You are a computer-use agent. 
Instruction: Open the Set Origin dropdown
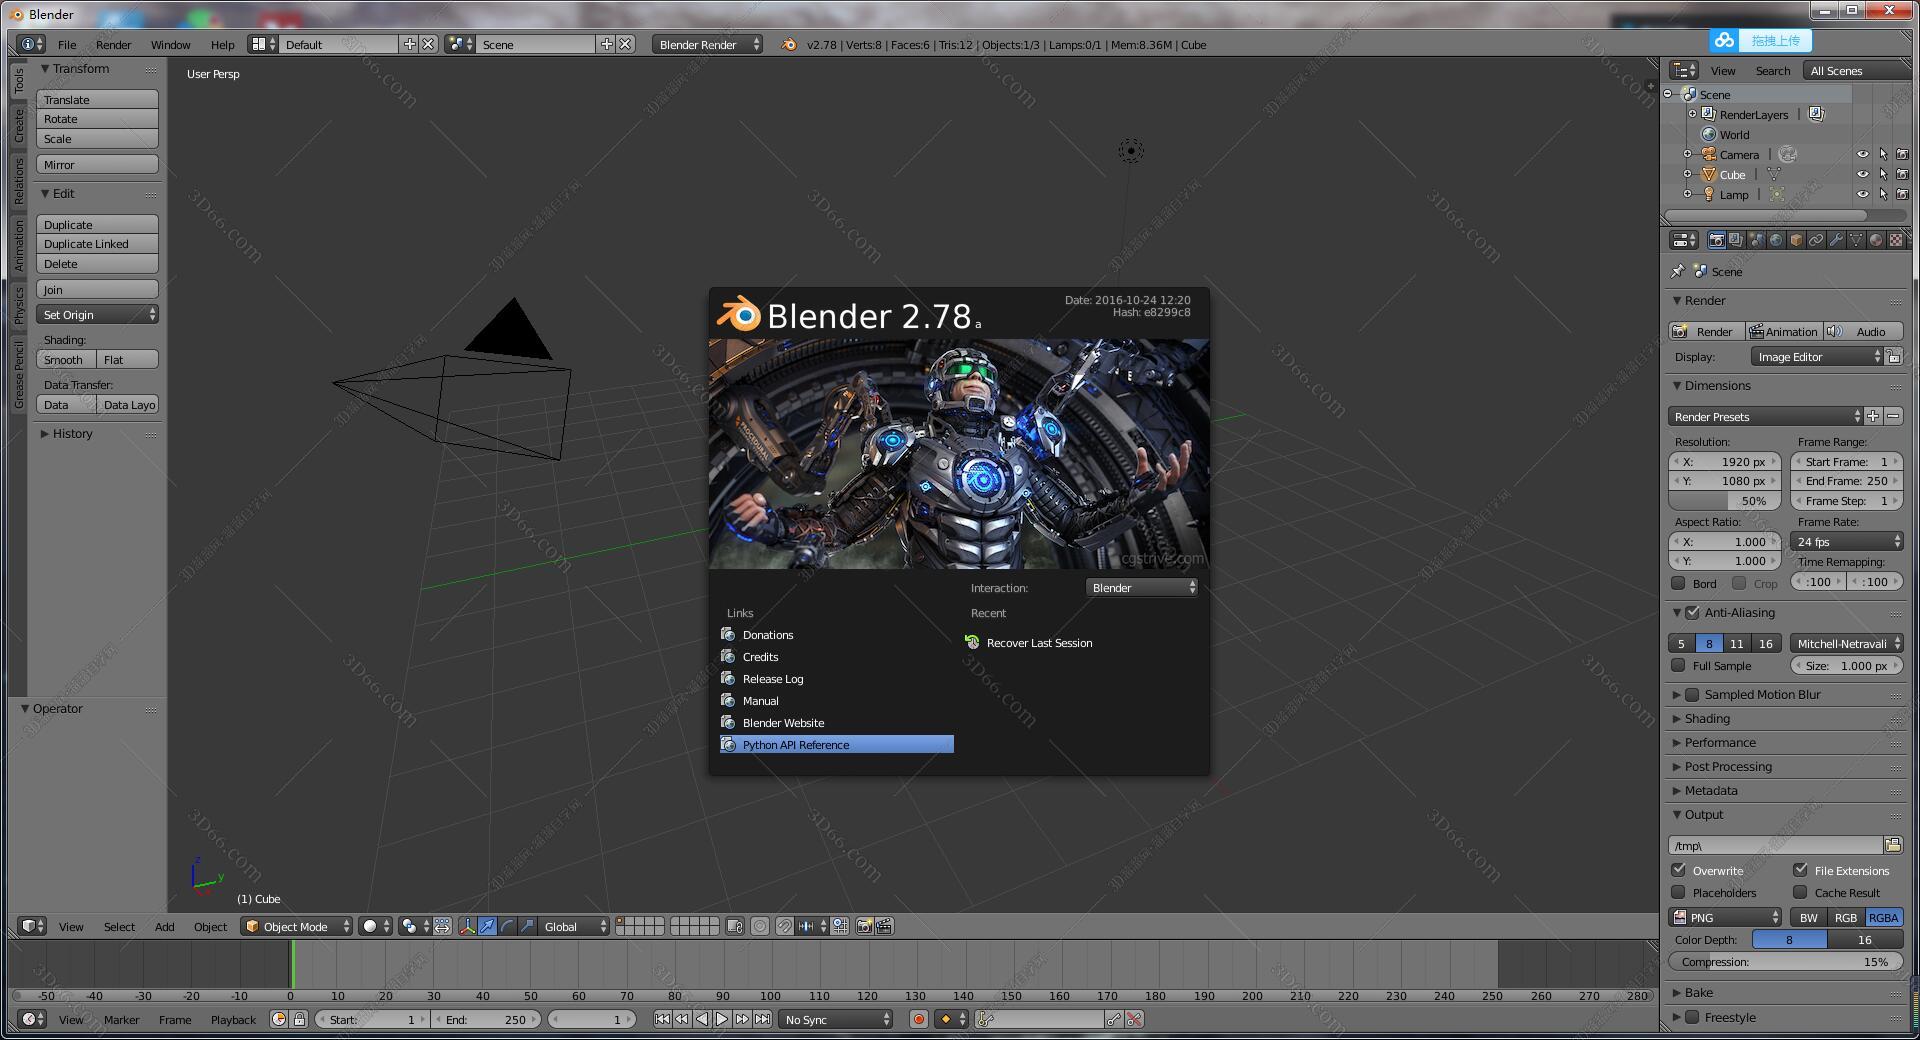tap(97, 315)
